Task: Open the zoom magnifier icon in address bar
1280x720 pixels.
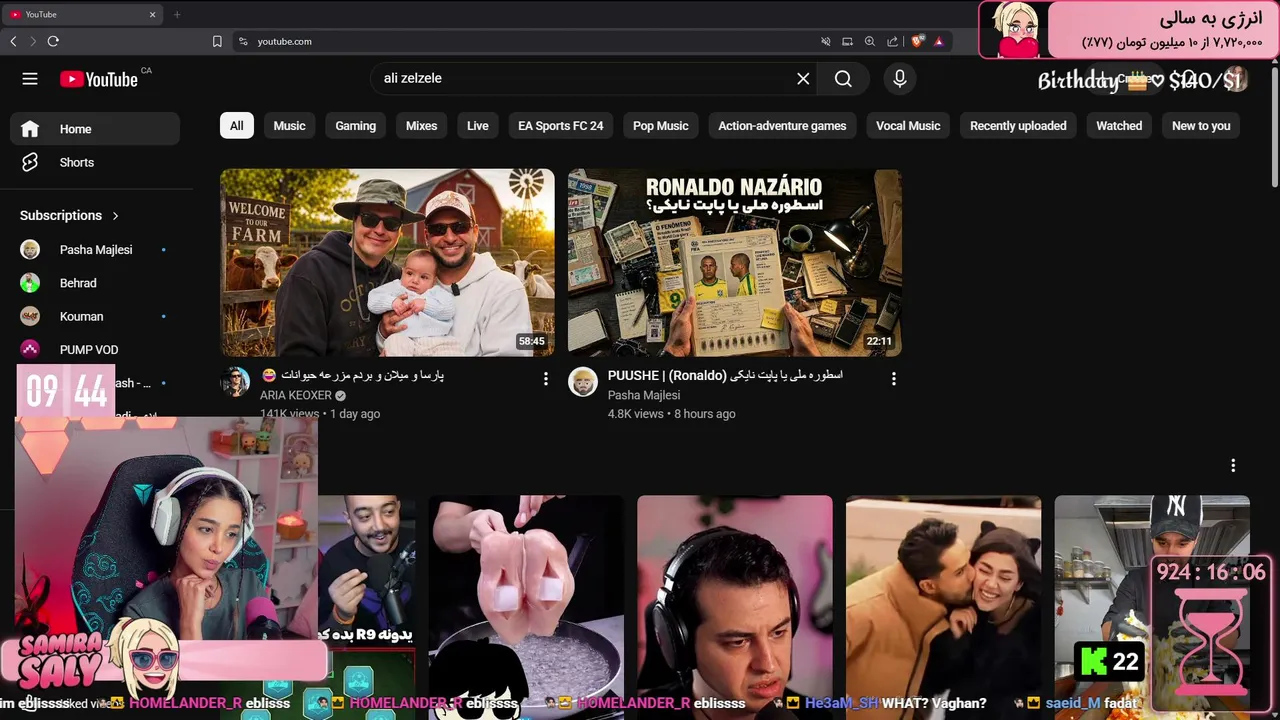Action: tap(869, 41)
